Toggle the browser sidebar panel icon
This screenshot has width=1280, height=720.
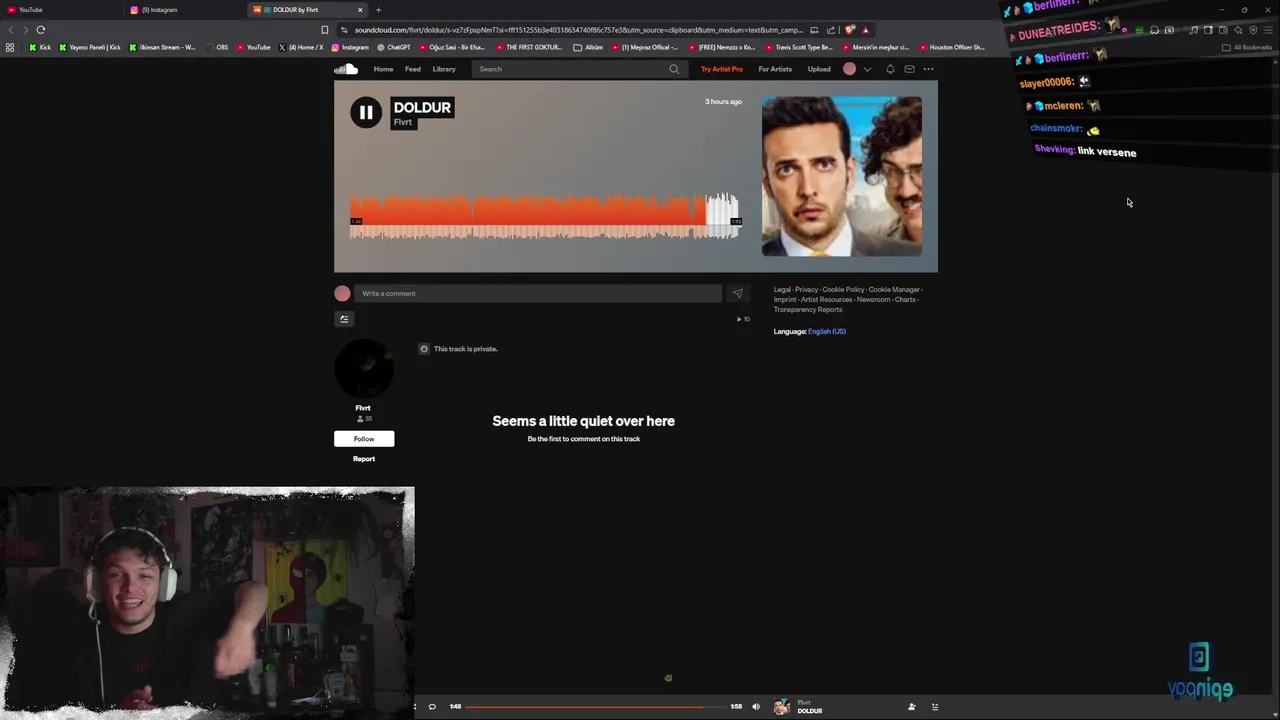click(x=1208, y=30)
